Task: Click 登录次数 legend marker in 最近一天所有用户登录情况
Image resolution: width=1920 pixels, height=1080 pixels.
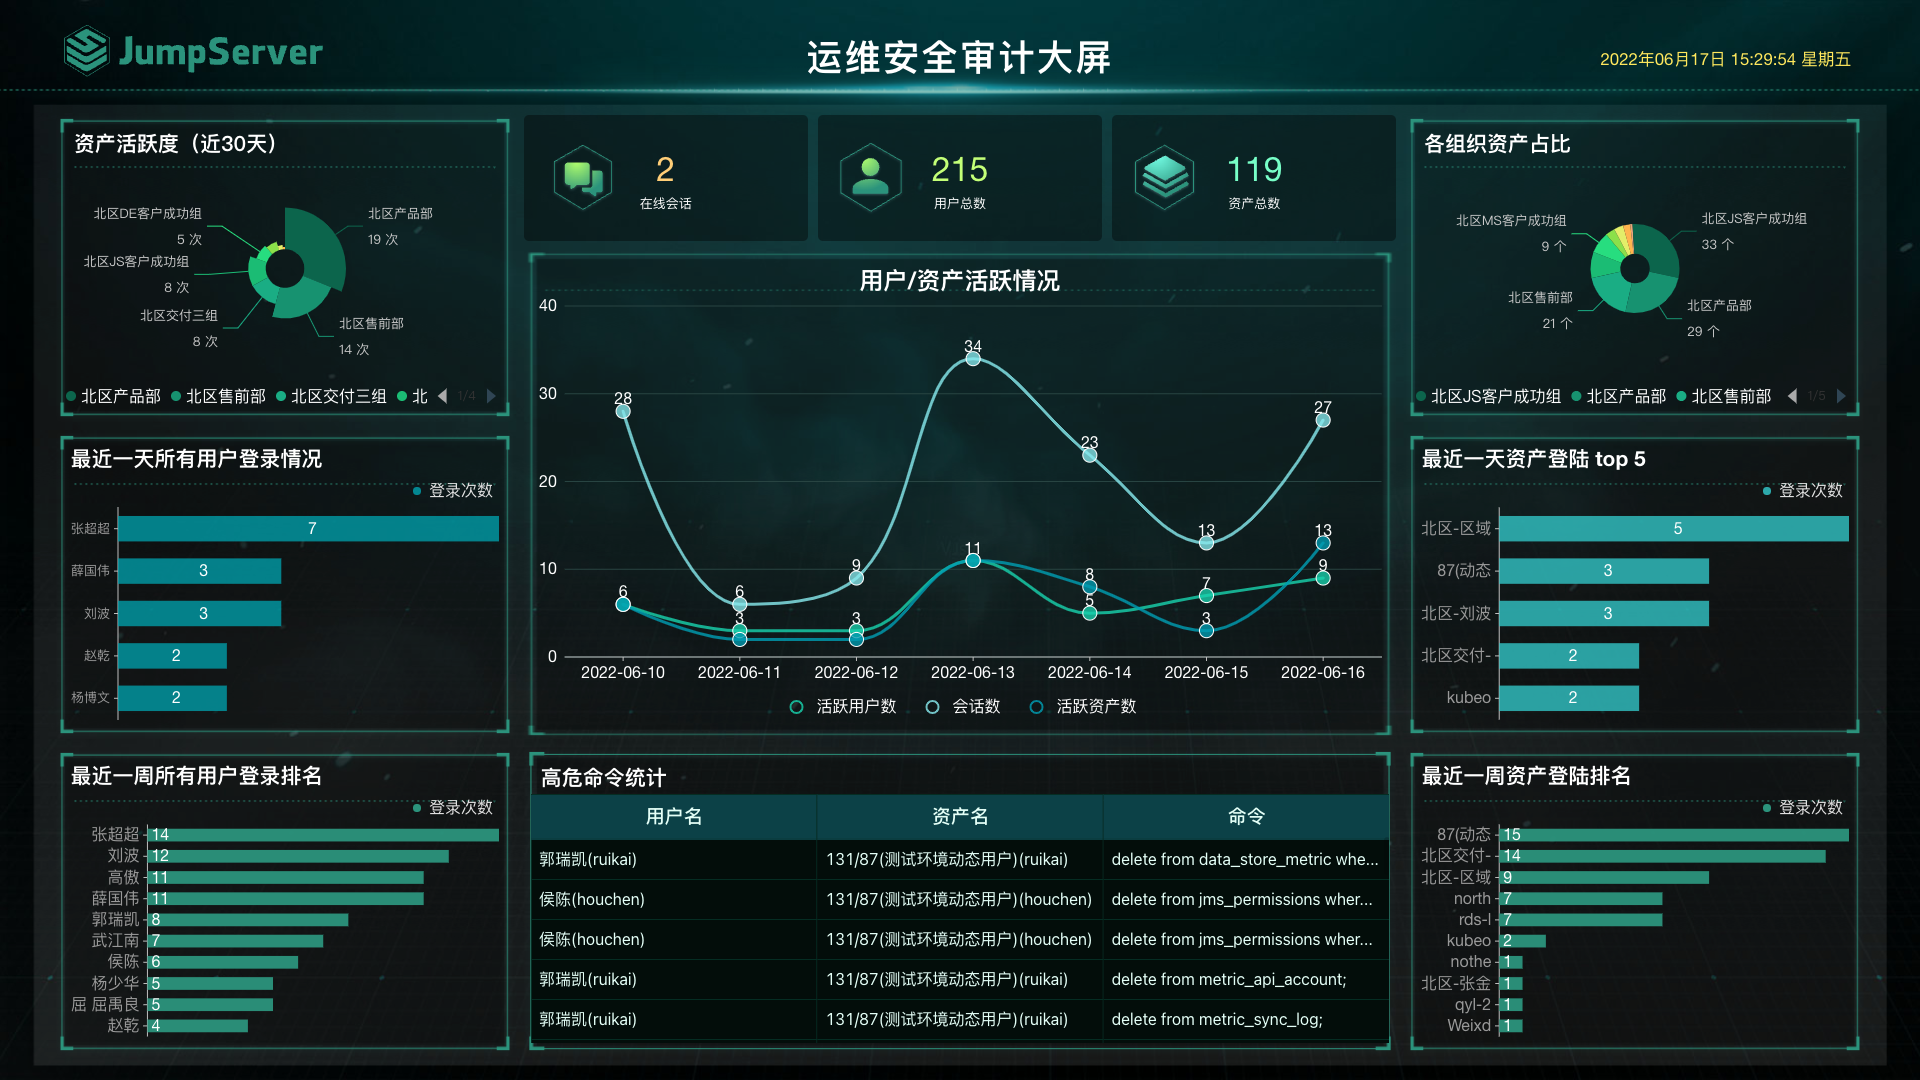Action: [x=416, y=491]
